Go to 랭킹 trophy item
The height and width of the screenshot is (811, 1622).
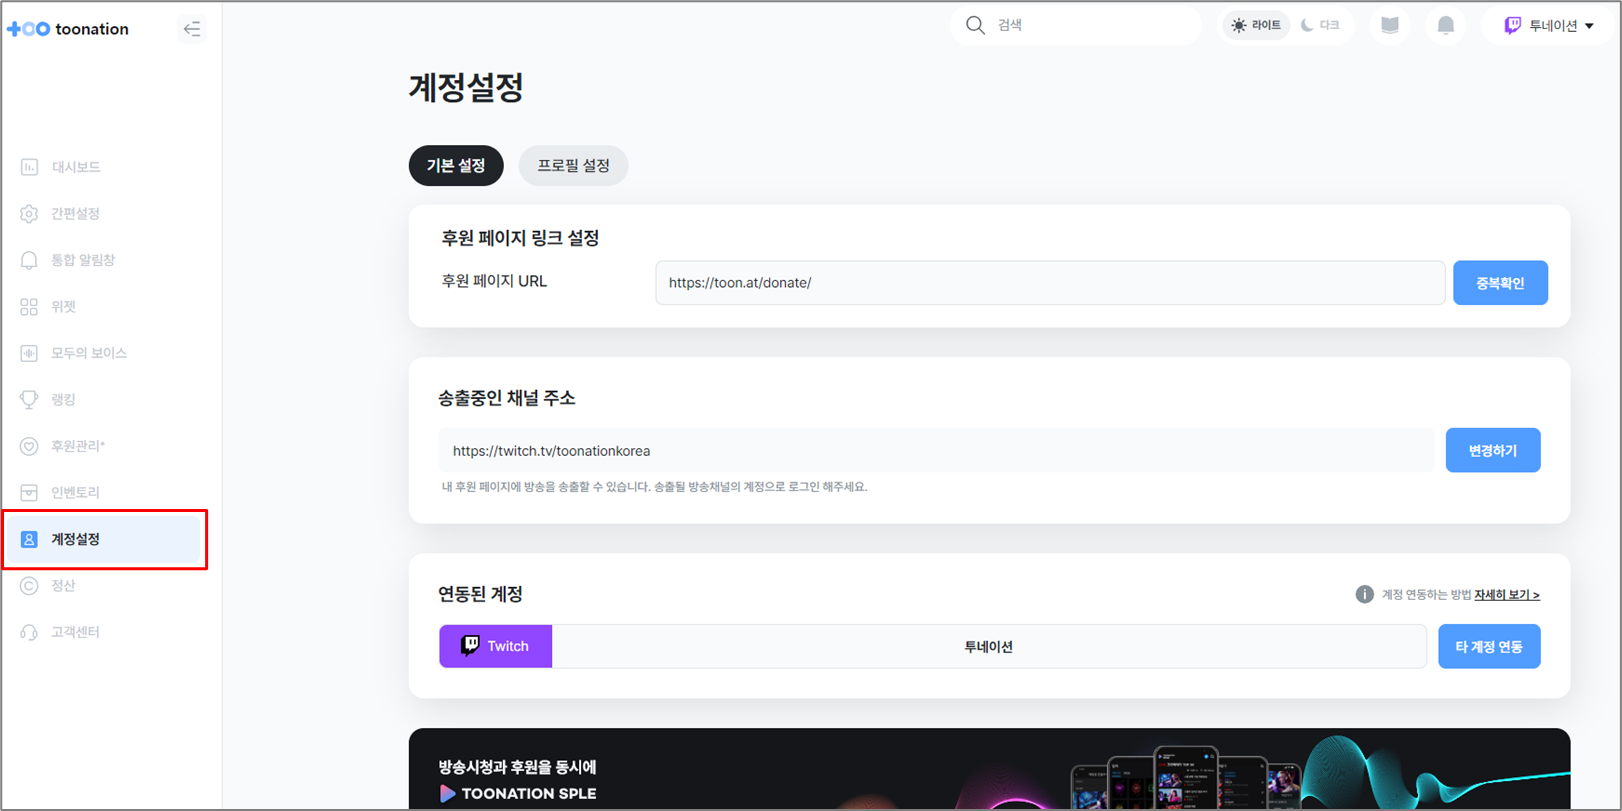[x=63, y=400]
